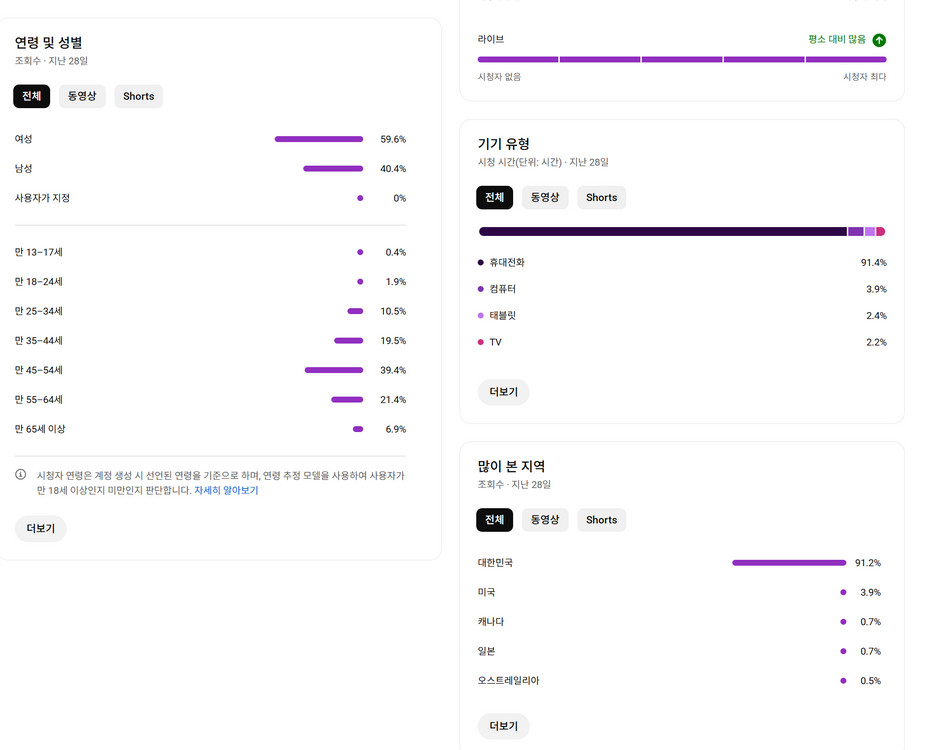Click the 만 45–54세 bar
Viewport: 934px width, 750px height.
tap(334, 370)
